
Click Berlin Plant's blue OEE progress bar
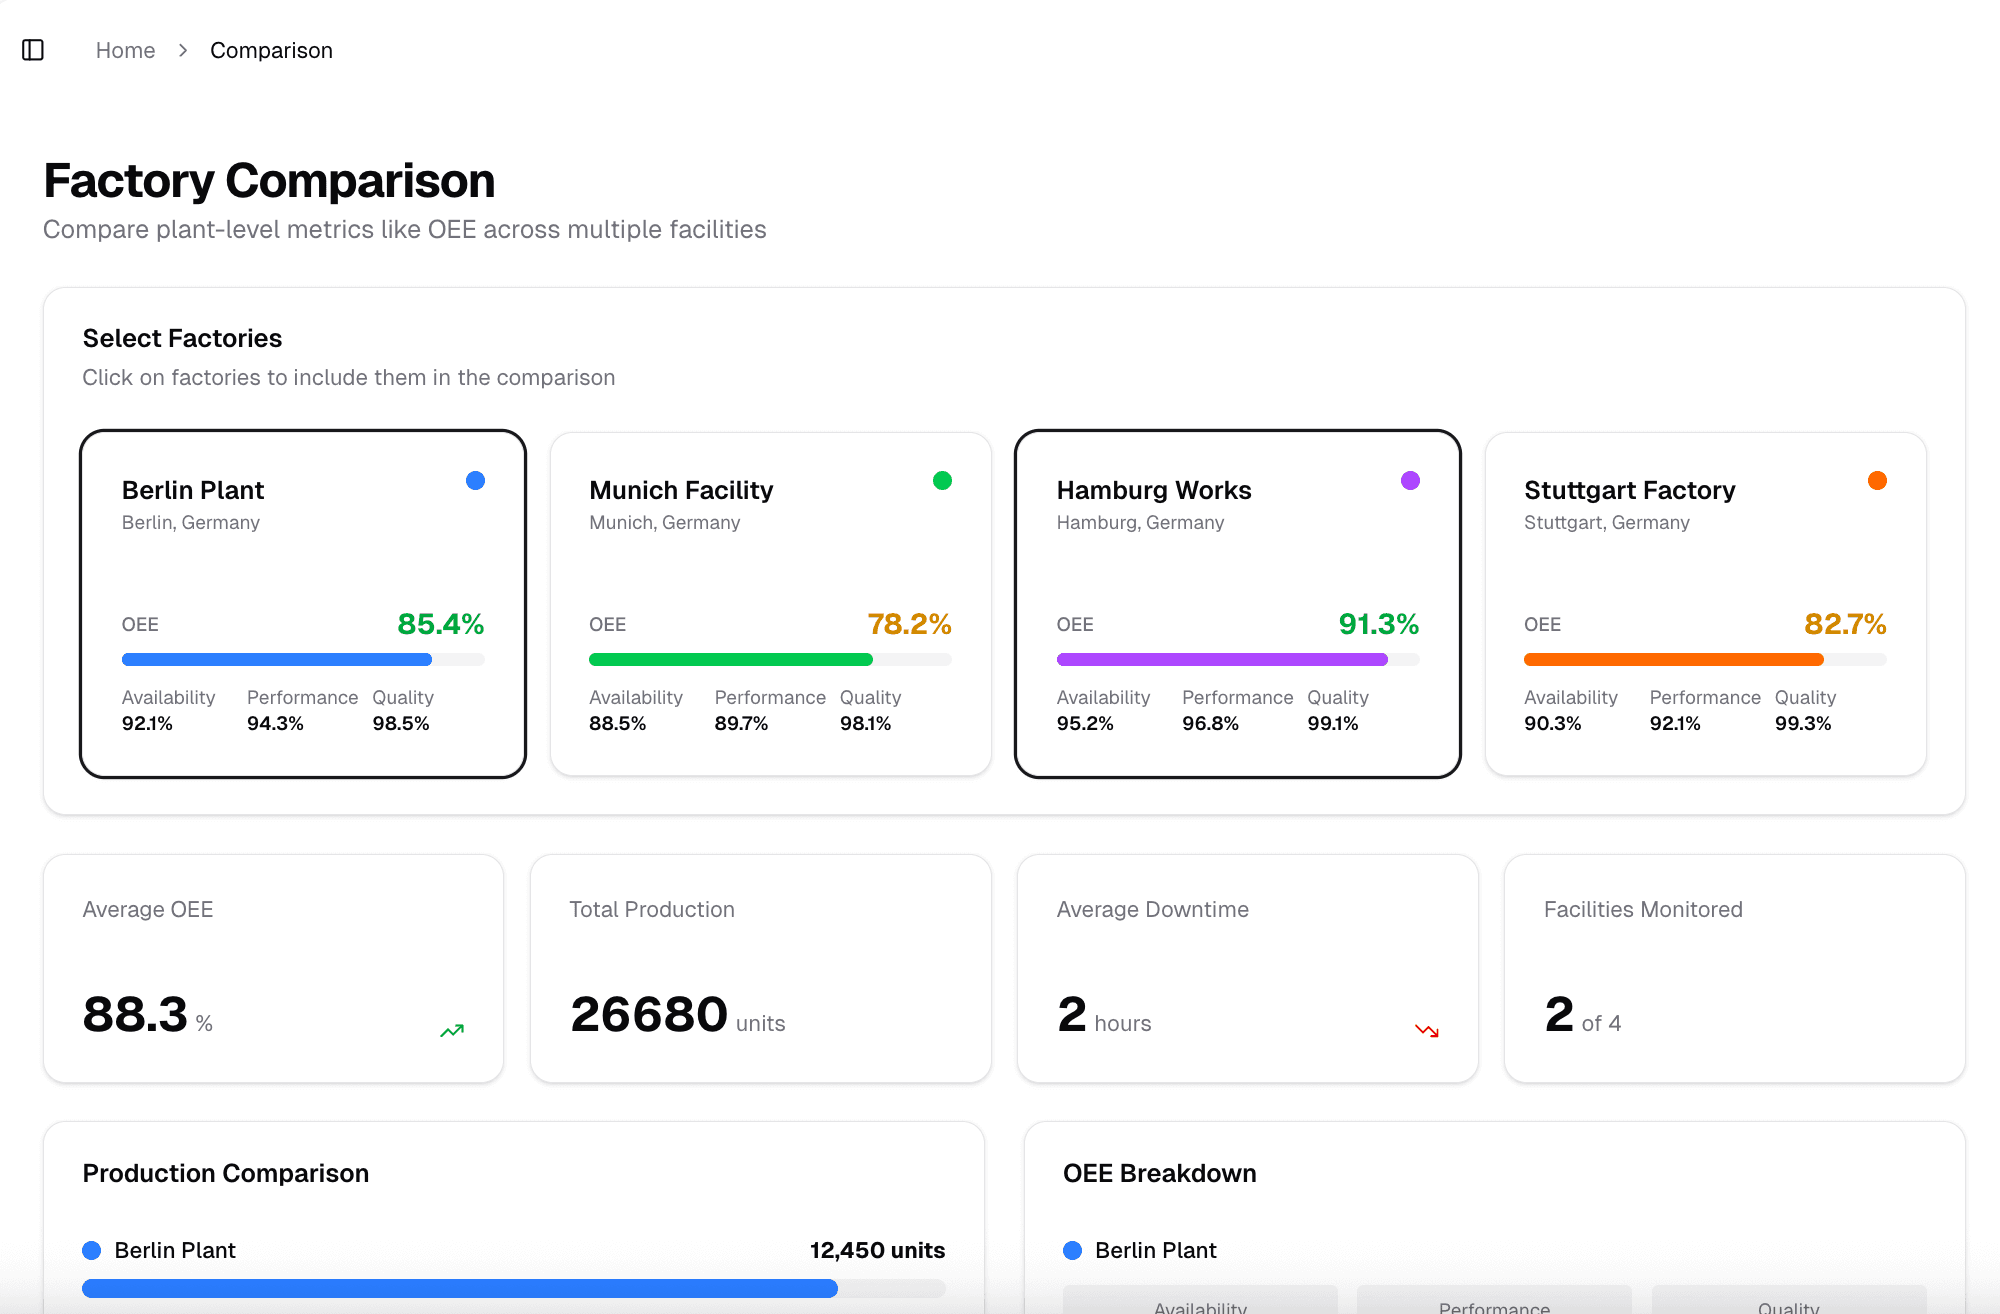pyautogui.click(x=277, y=660)
